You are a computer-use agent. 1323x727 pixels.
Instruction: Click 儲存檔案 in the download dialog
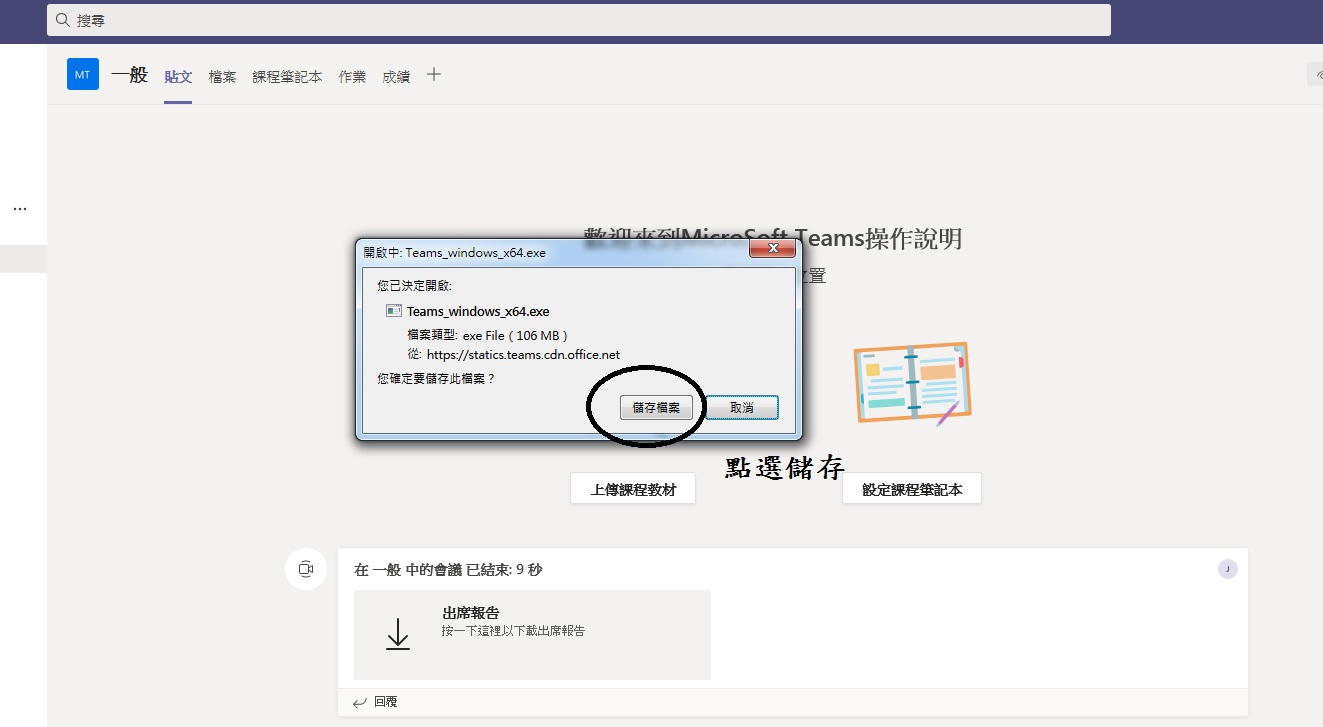point(656,408)
